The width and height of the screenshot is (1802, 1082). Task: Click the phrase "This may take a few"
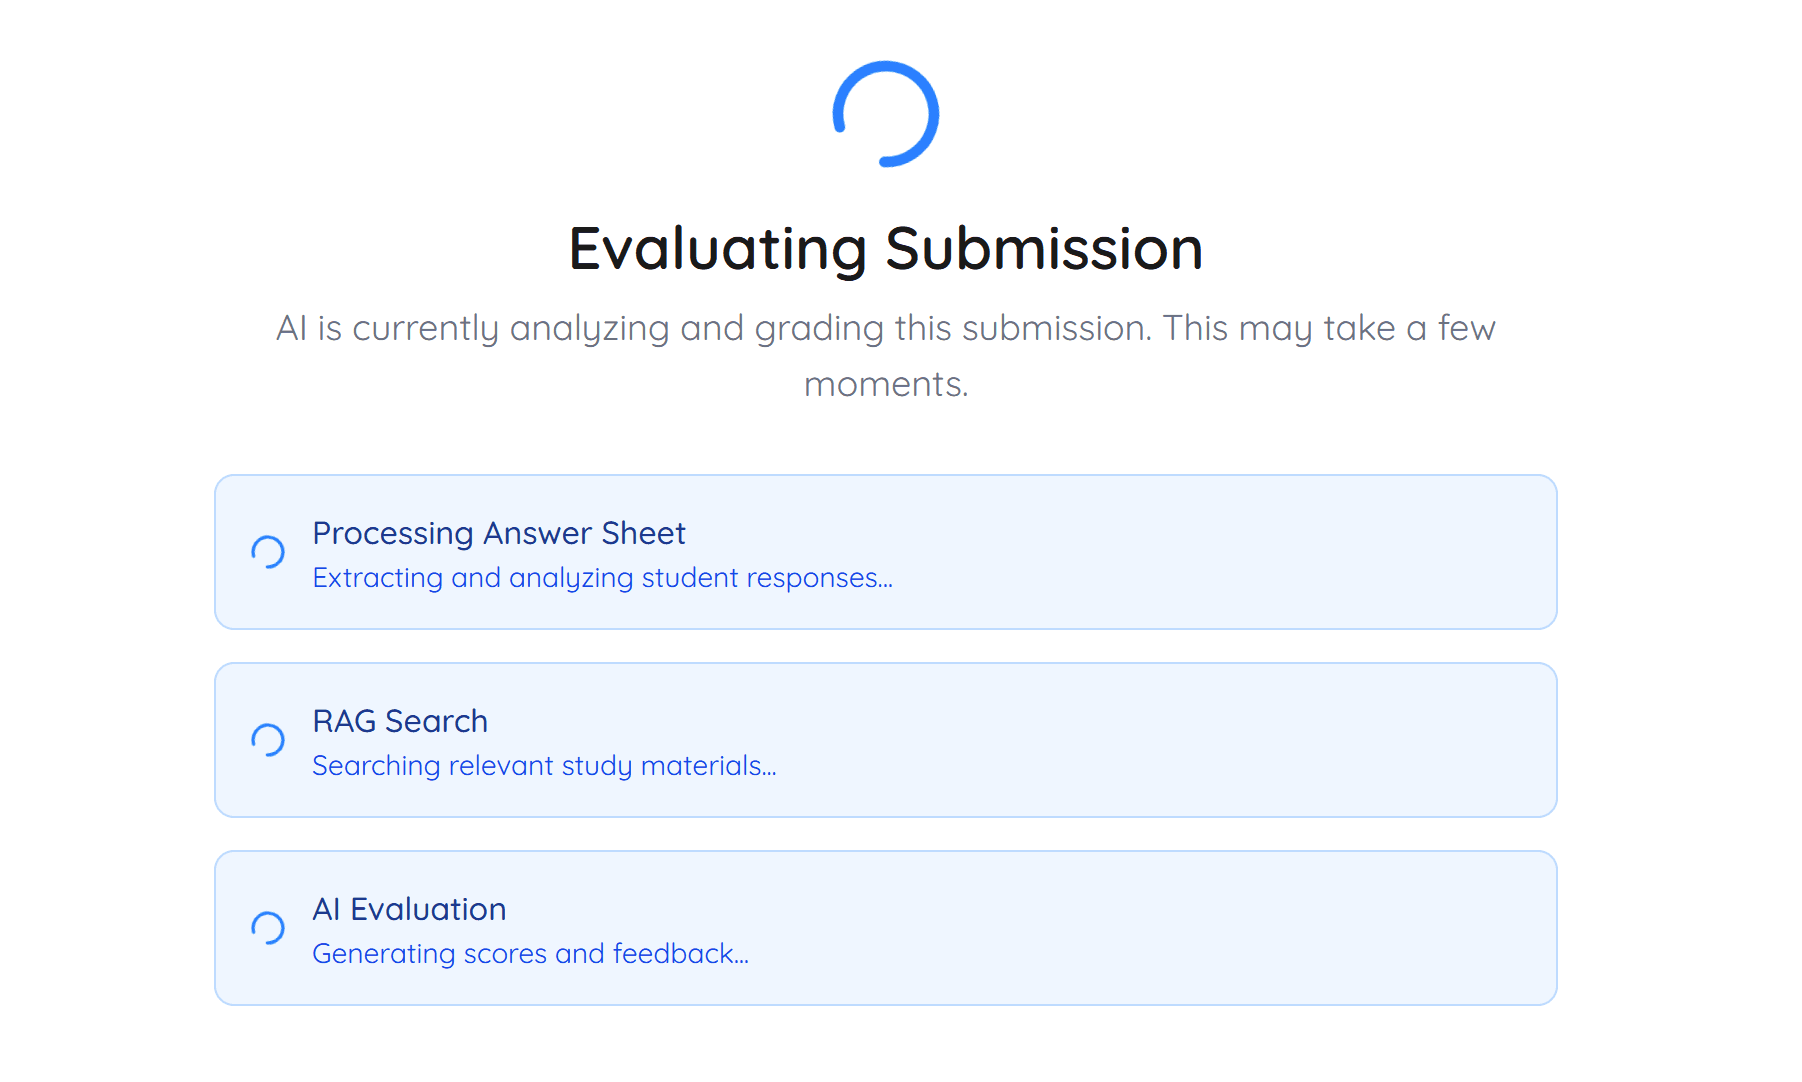point(1328,328)
